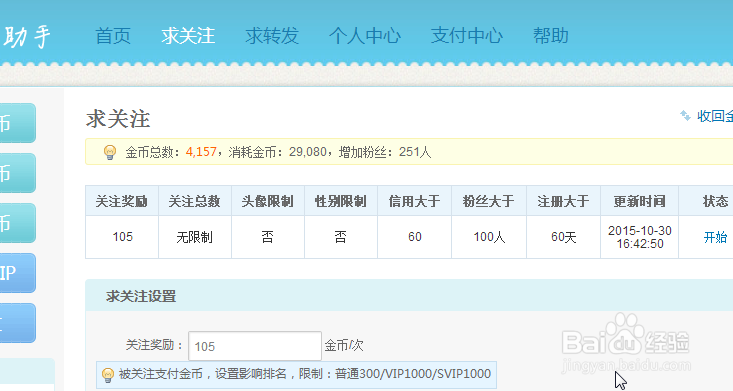Click the 60 cell under 信用大于
This screenshot has height=391, width=733.
pyautogui.click(x=415, y=237)
